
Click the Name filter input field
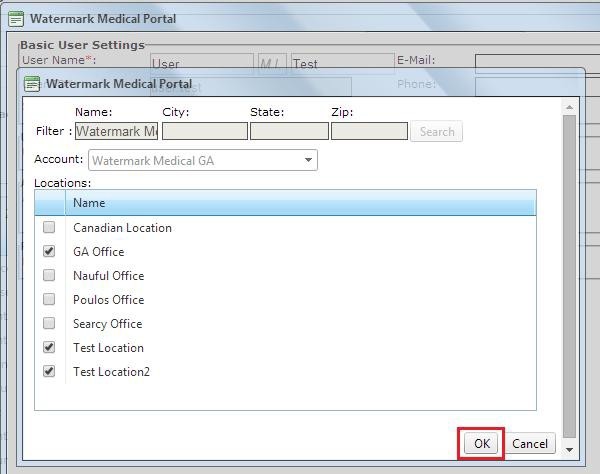point(116,131)
